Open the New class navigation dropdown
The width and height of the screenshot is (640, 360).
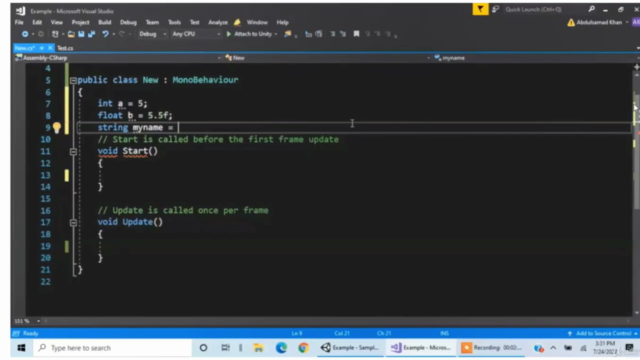click(327, 58)
